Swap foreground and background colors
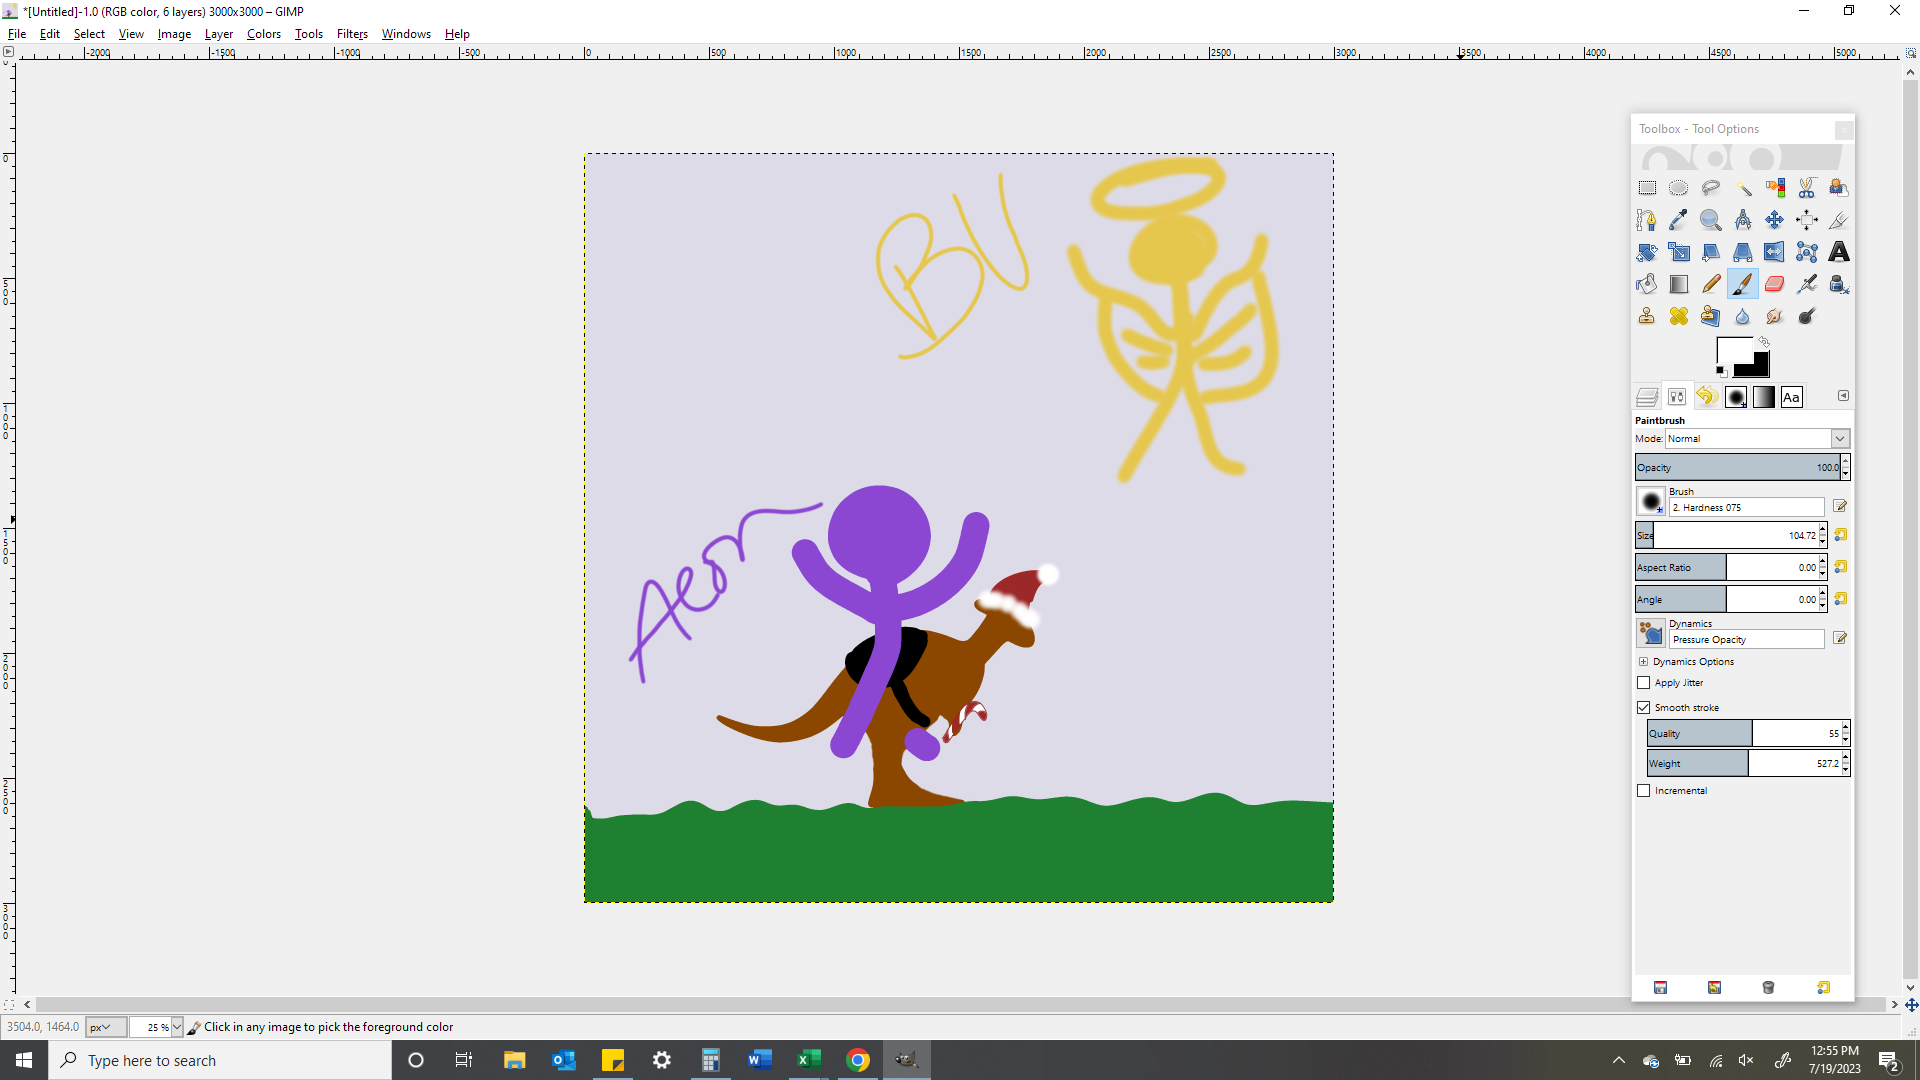Screen dimensions: 1920x1080 coord(1764,342)
